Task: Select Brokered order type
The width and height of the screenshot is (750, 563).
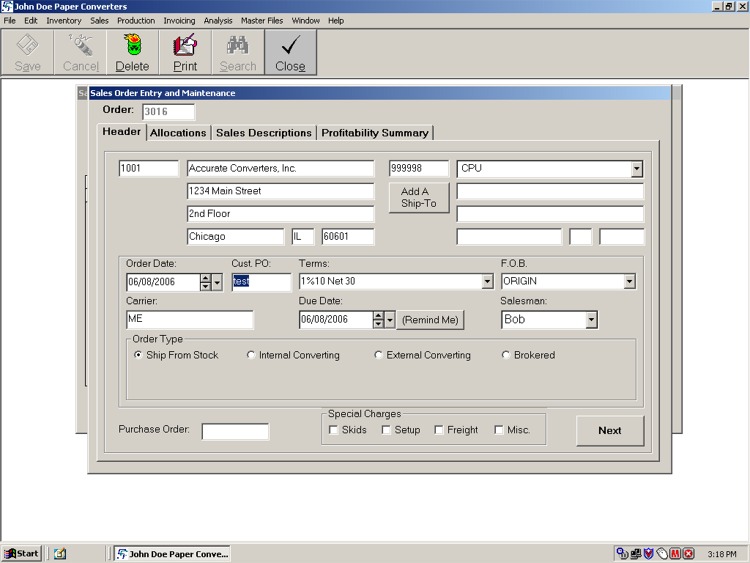Action: [506, 355]
